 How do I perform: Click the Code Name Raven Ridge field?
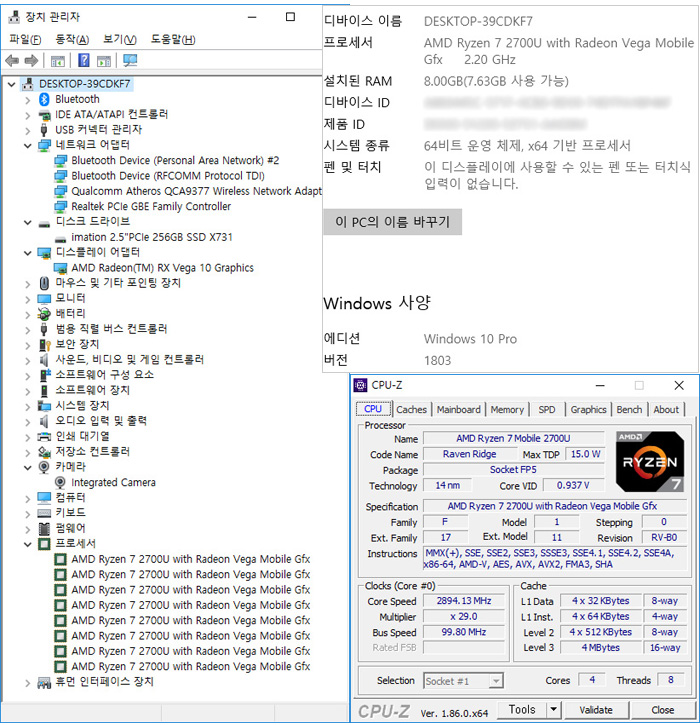pyautogui.click(x=469, y=455)
